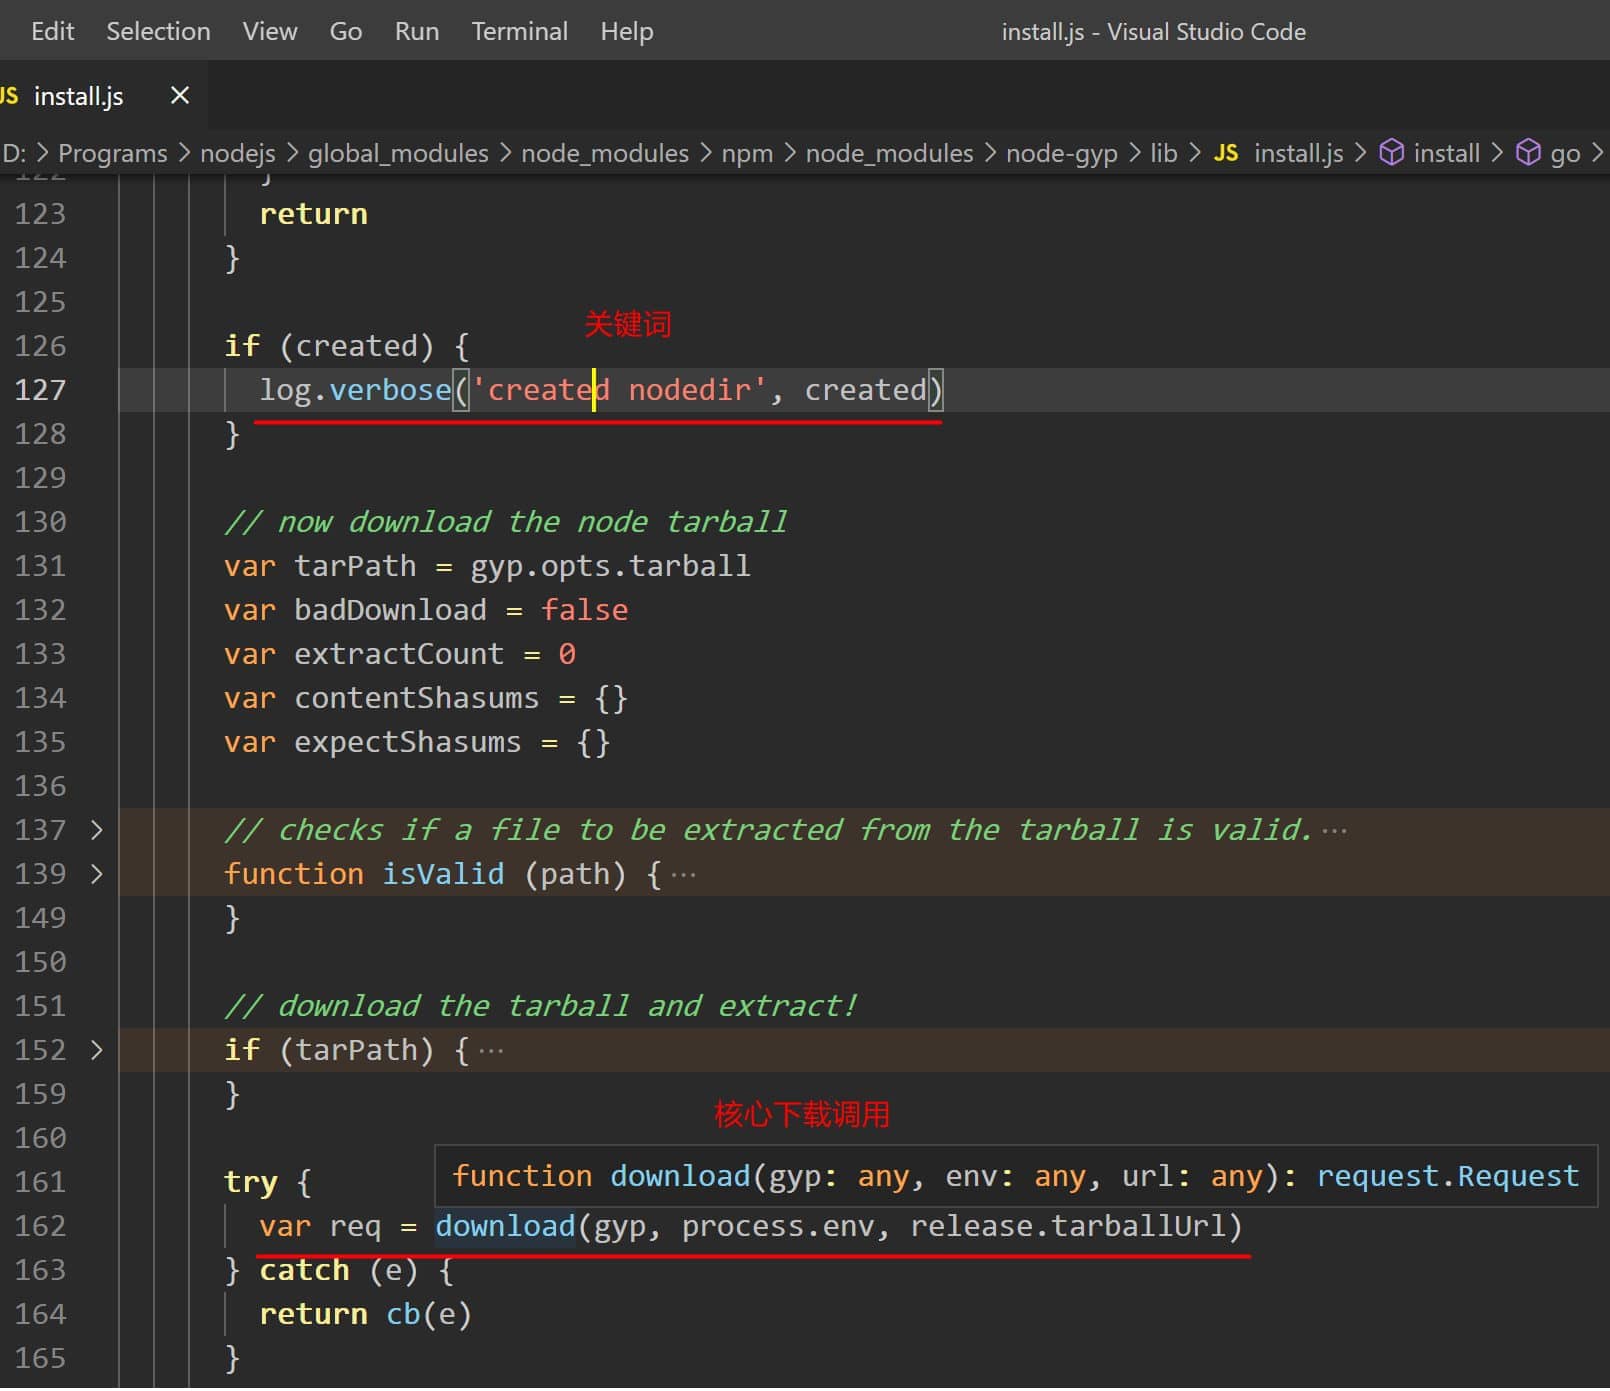Open the Run menu
Viewport: 1610px width, 1391px height.
pos(416,31)
